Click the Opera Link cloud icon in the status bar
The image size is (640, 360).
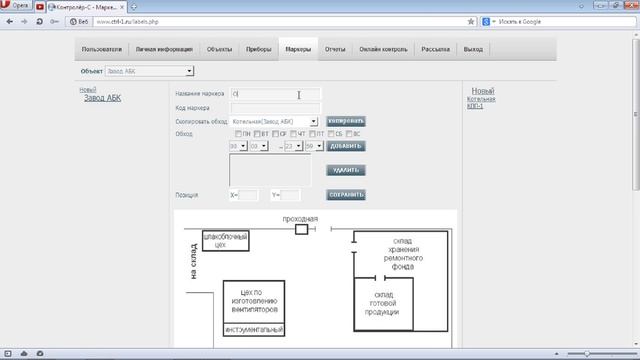[x=24, y=353]
